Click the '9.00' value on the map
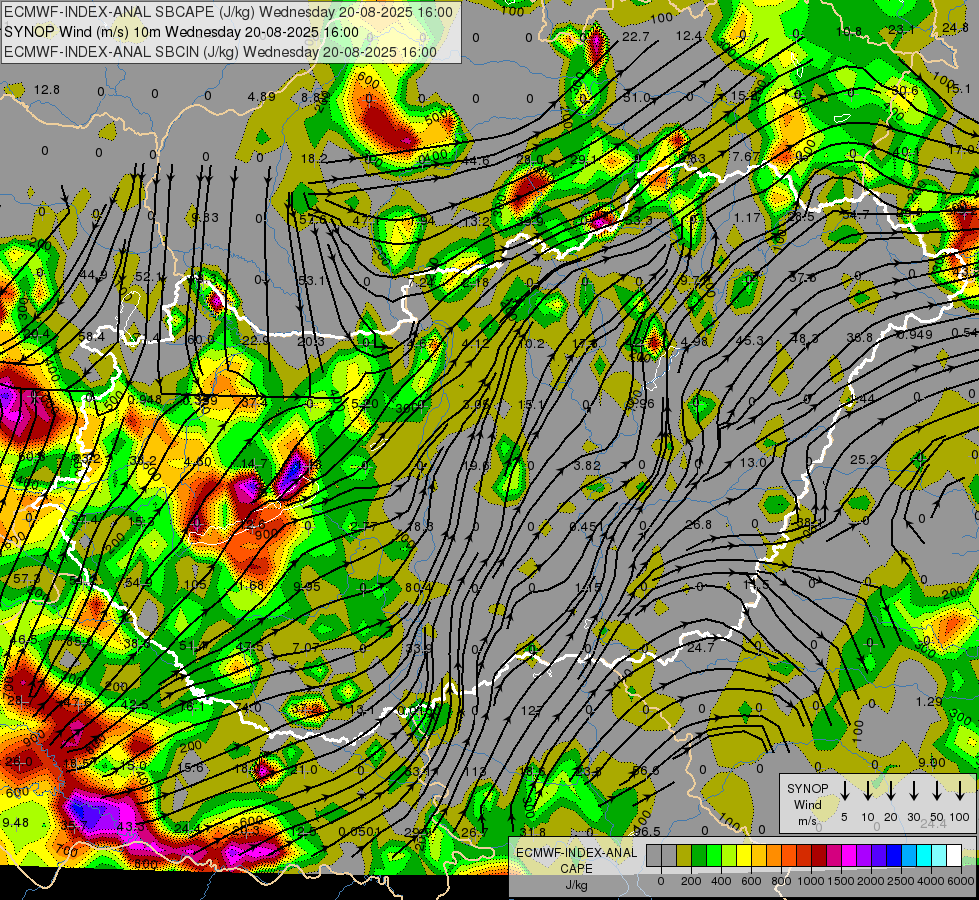 pos(932,763)
